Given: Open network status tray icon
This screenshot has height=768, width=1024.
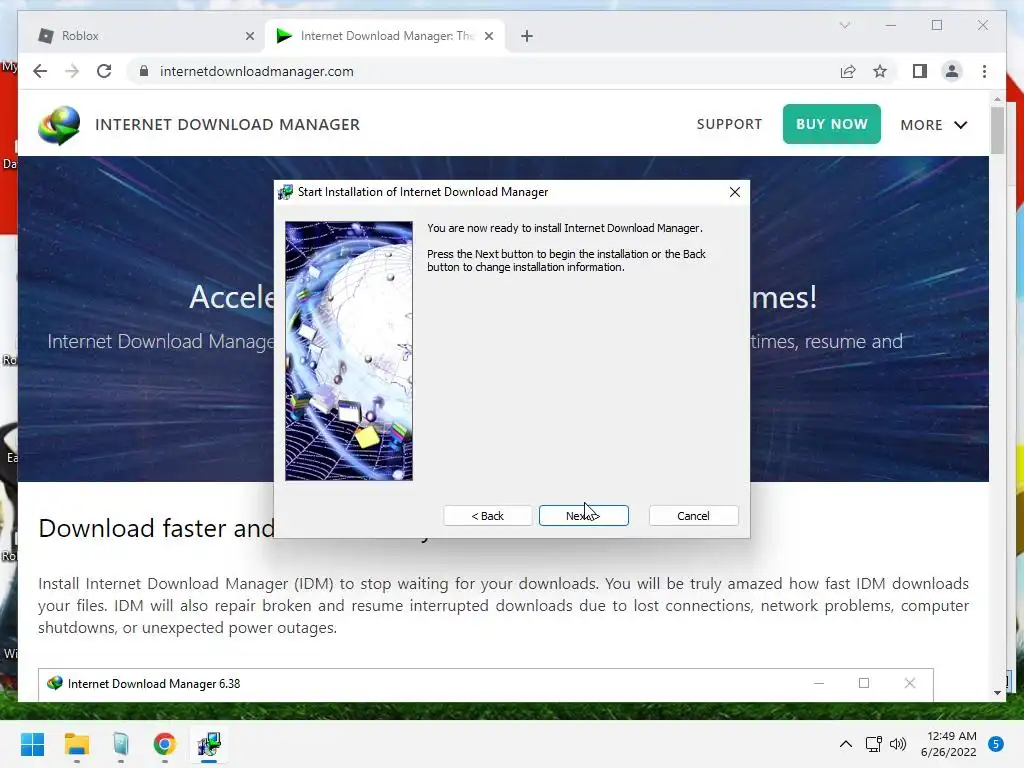Looking at the screenshot, I should (873, 744).
